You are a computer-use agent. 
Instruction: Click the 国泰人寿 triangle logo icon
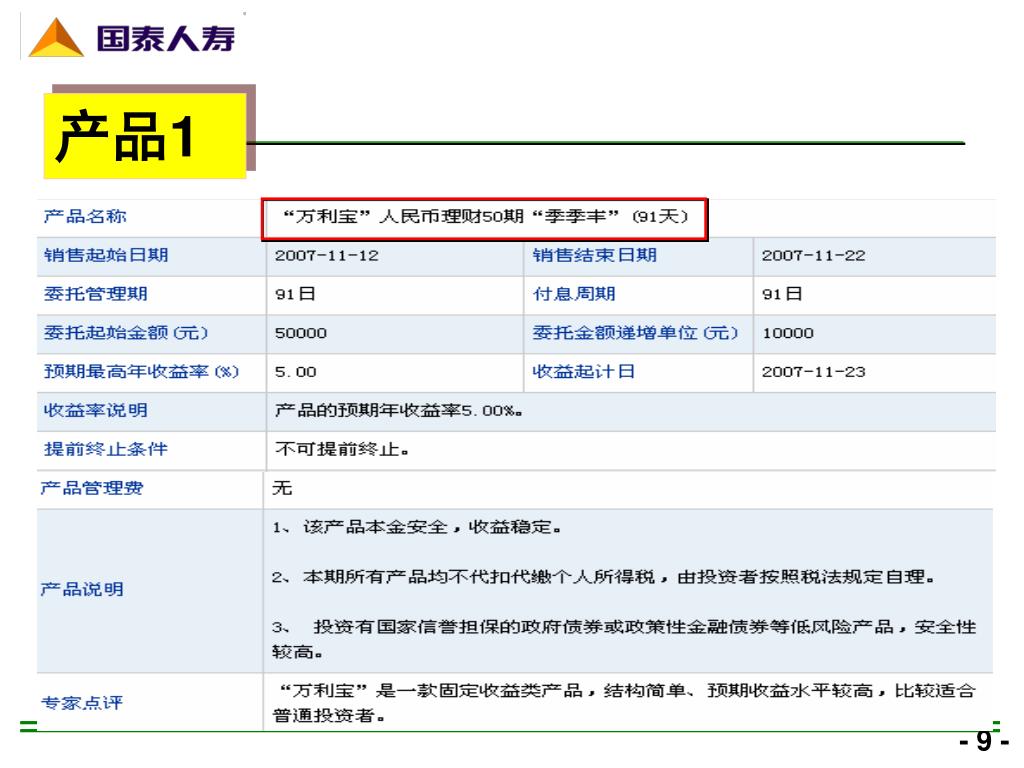click(x=56, y=38)
